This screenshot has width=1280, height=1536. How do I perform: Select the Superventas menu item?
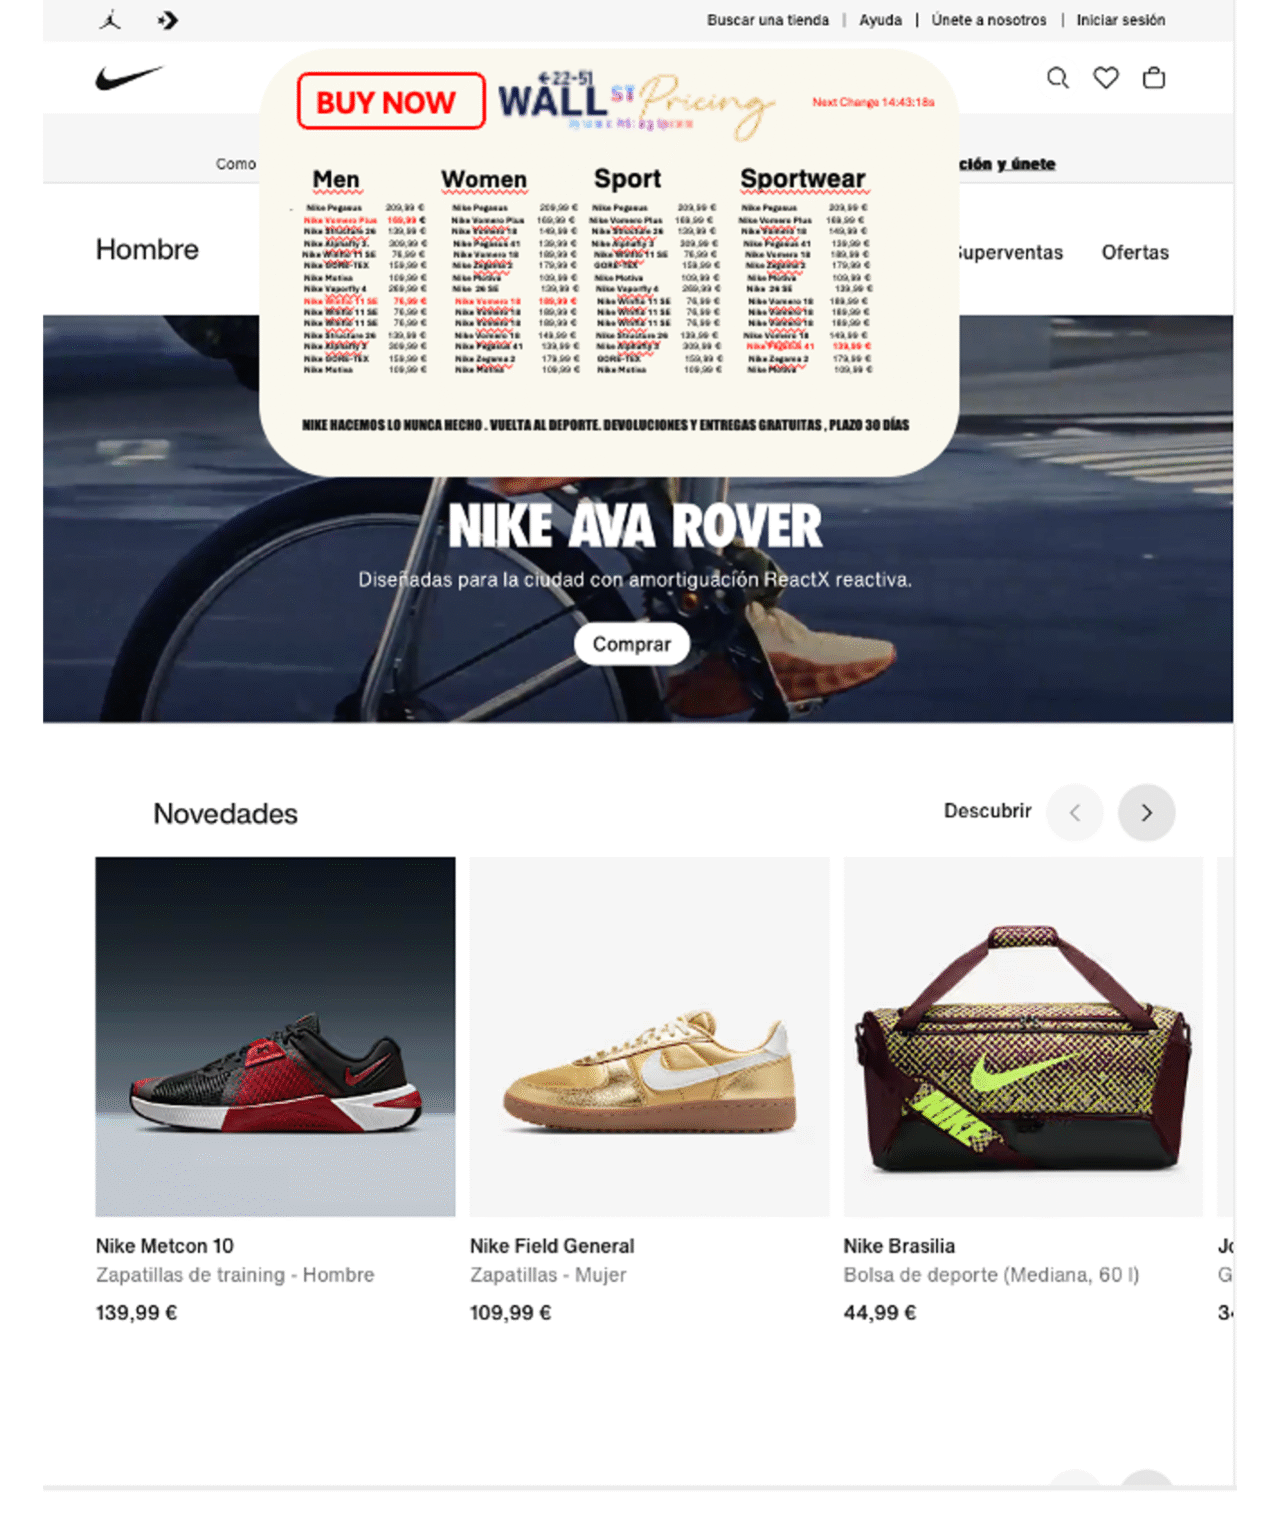pyautogui.click(x=1010, y=252)
